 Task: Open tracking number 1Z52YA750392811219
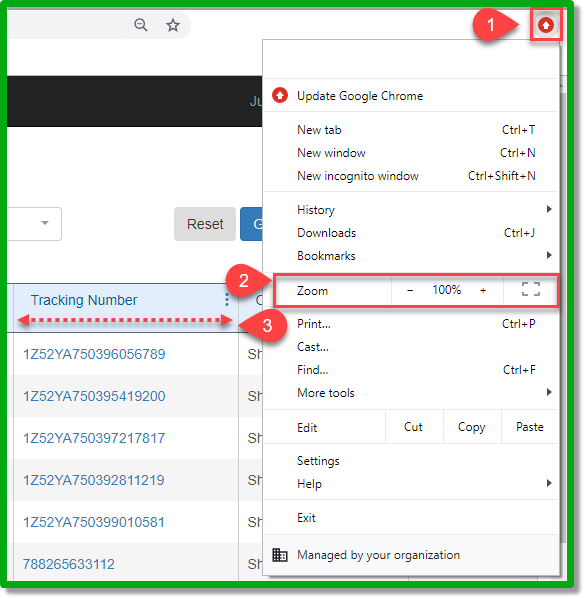[94, 480]
